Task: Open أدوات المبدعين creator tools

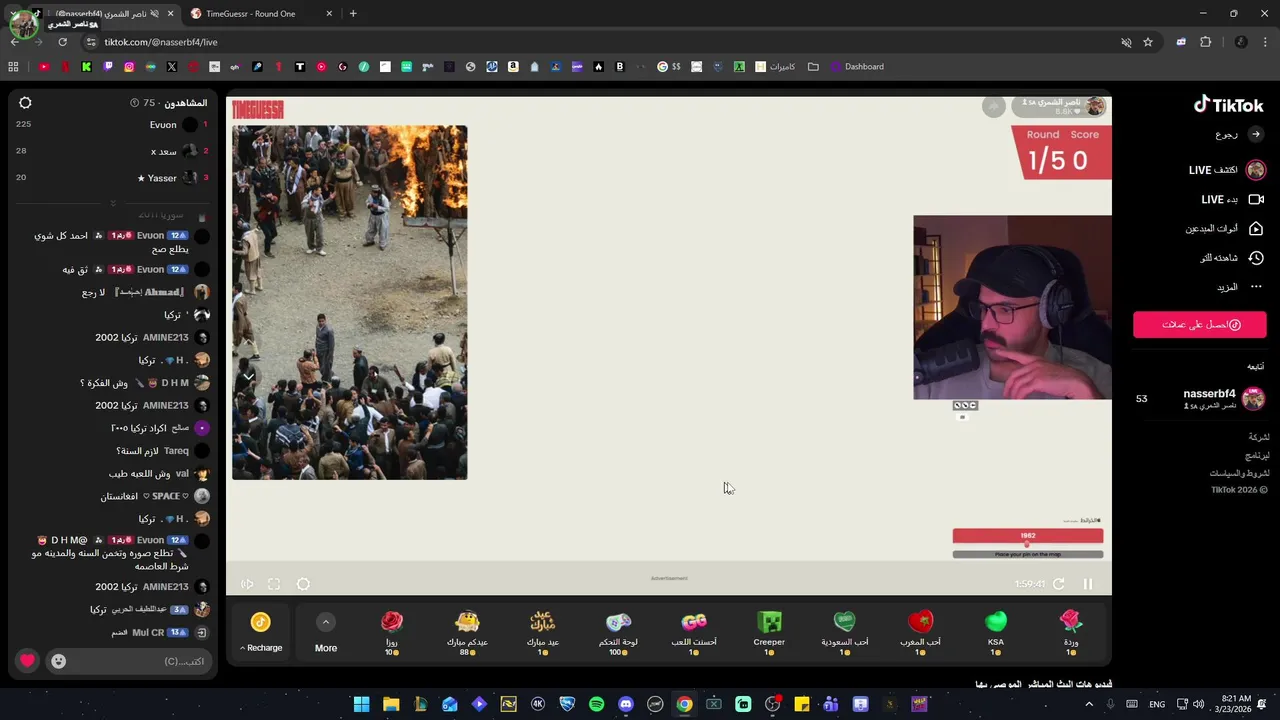Action: pyautogui.click(x=1224, y=229)
